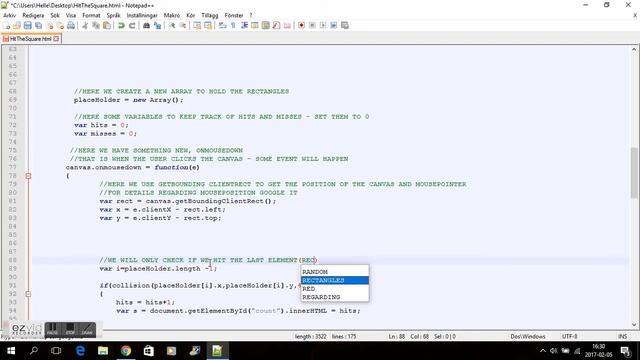Screen dimensions: 640x360
Task: Click the Replace toolbar icon
Action: tap(157, 25)
